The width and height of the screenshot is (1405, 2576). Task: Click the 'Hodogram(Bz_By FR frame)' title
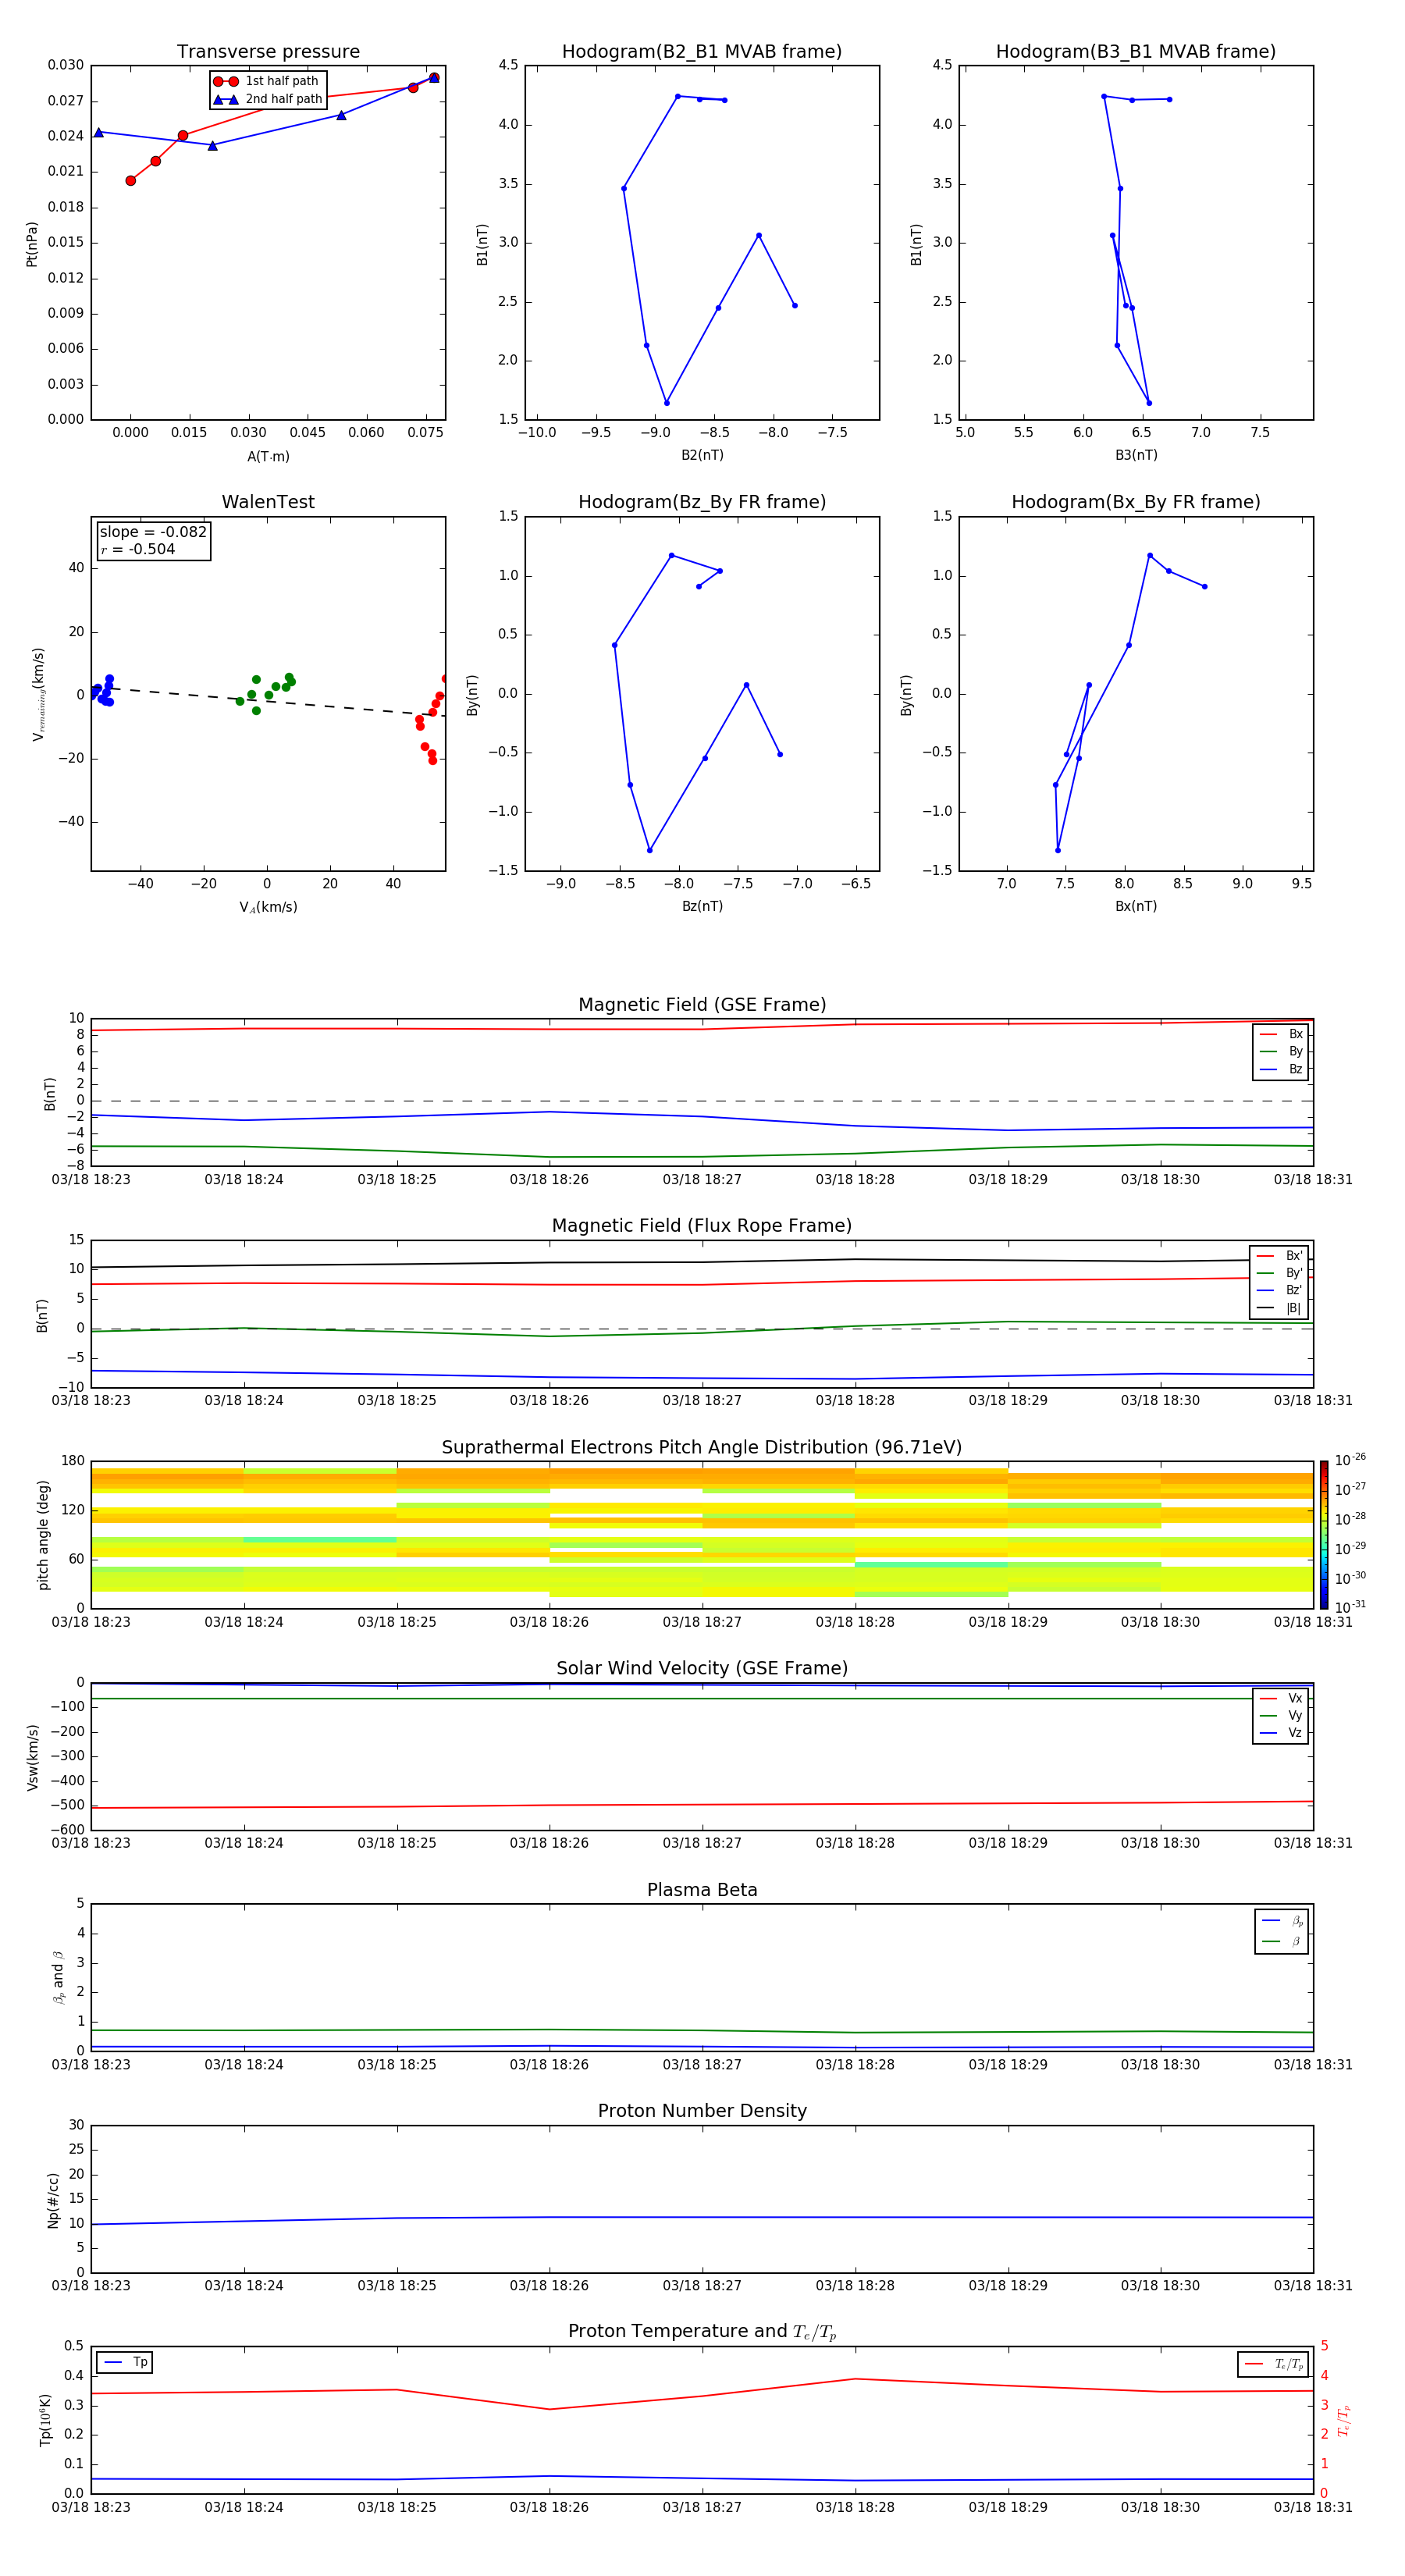point(702,502)
